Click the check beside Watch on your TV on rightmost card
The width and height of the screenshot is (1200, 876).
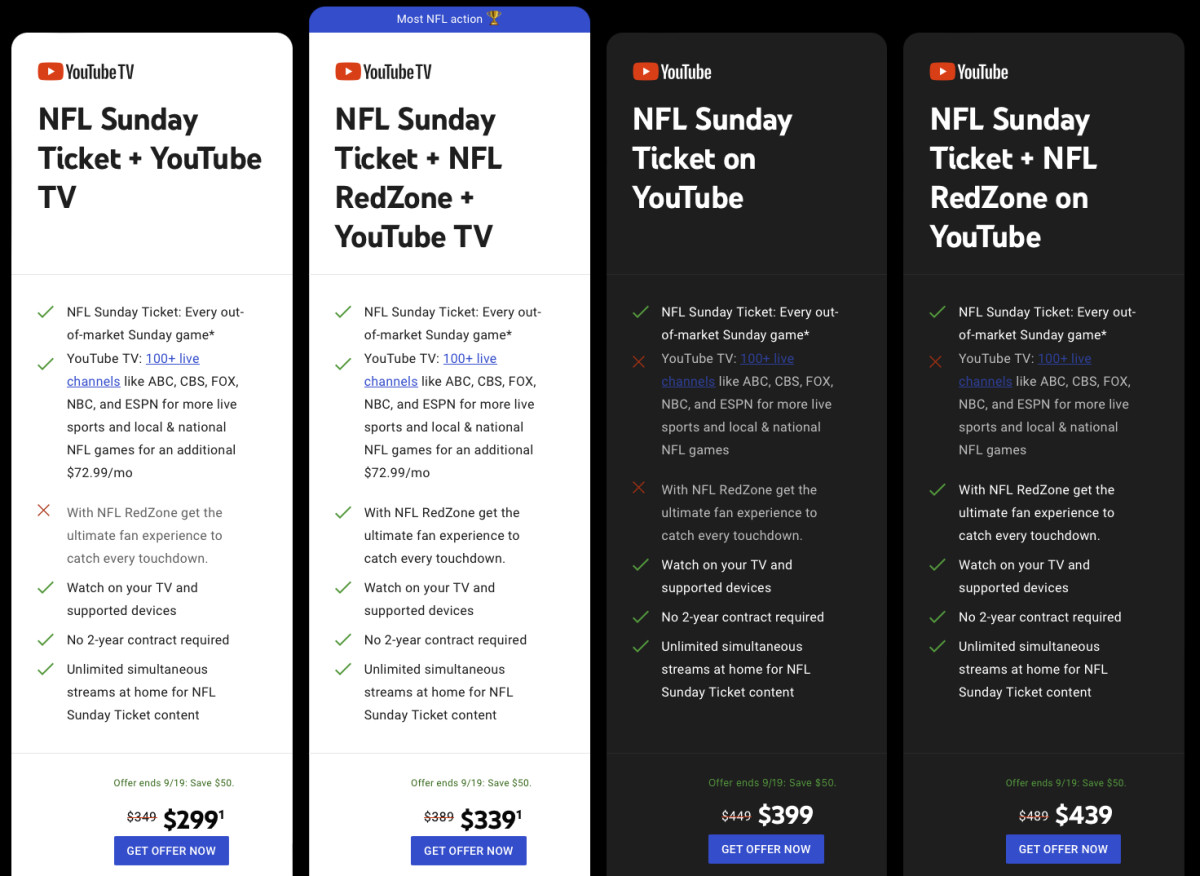coord(936,564)
